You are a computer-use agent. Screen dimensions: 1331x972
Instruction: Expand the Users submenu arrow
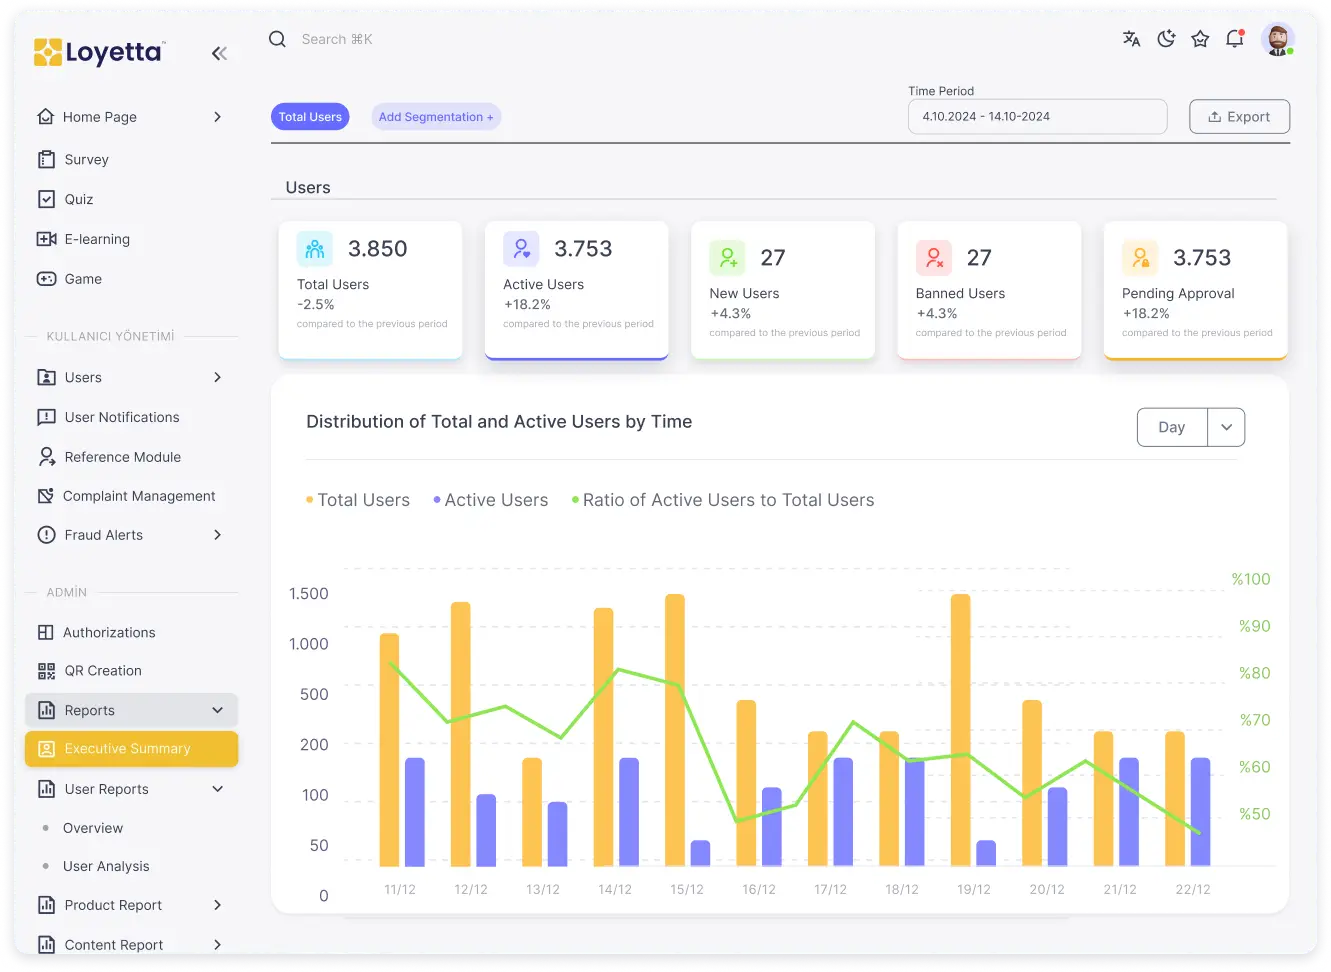(x=217, y=377)
